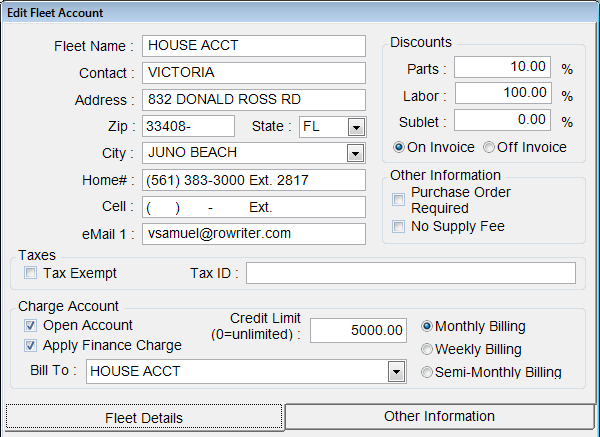Select the Off Invoice radio button
The image size is (600, 437).
coord(489,147)
